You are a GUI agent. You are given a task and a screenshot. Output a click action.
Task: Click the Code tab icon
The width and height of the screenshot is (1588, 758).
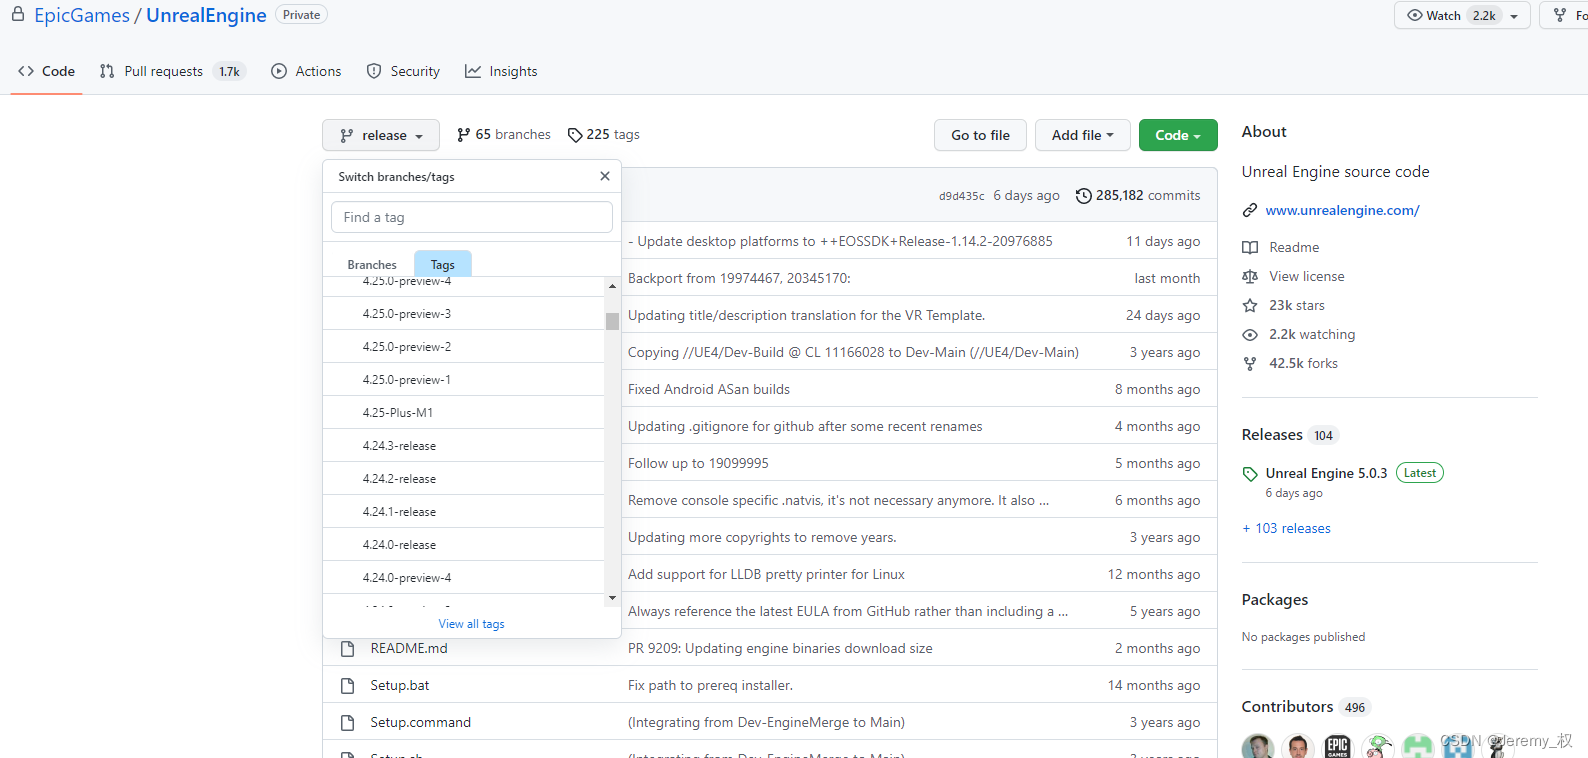(x=26, y=71)
